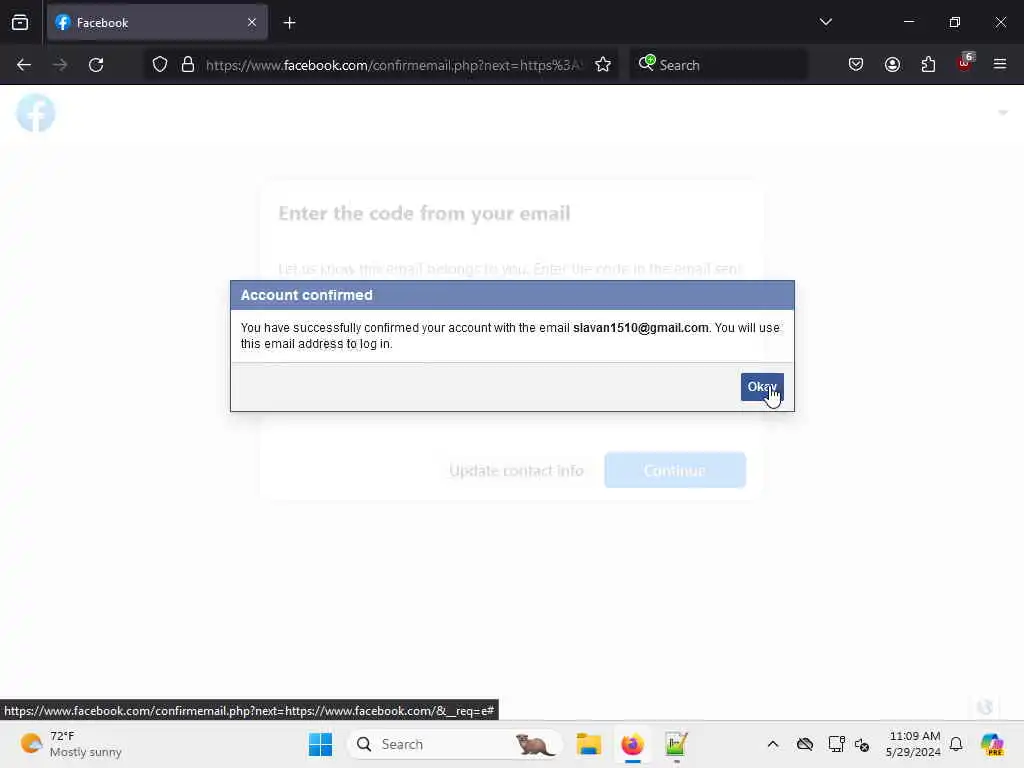Viewport: 1024px width, 768px height.
Task: Open notifications bell icon
Action: (956, 744)
